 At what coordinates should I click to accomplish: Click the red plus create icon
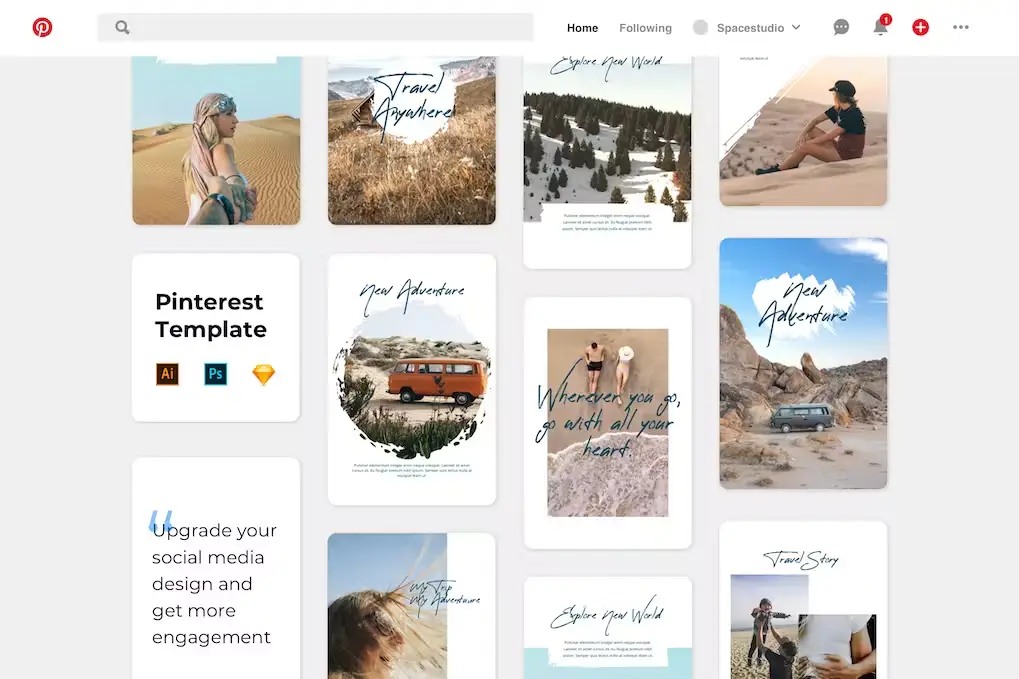coord(920,27)
